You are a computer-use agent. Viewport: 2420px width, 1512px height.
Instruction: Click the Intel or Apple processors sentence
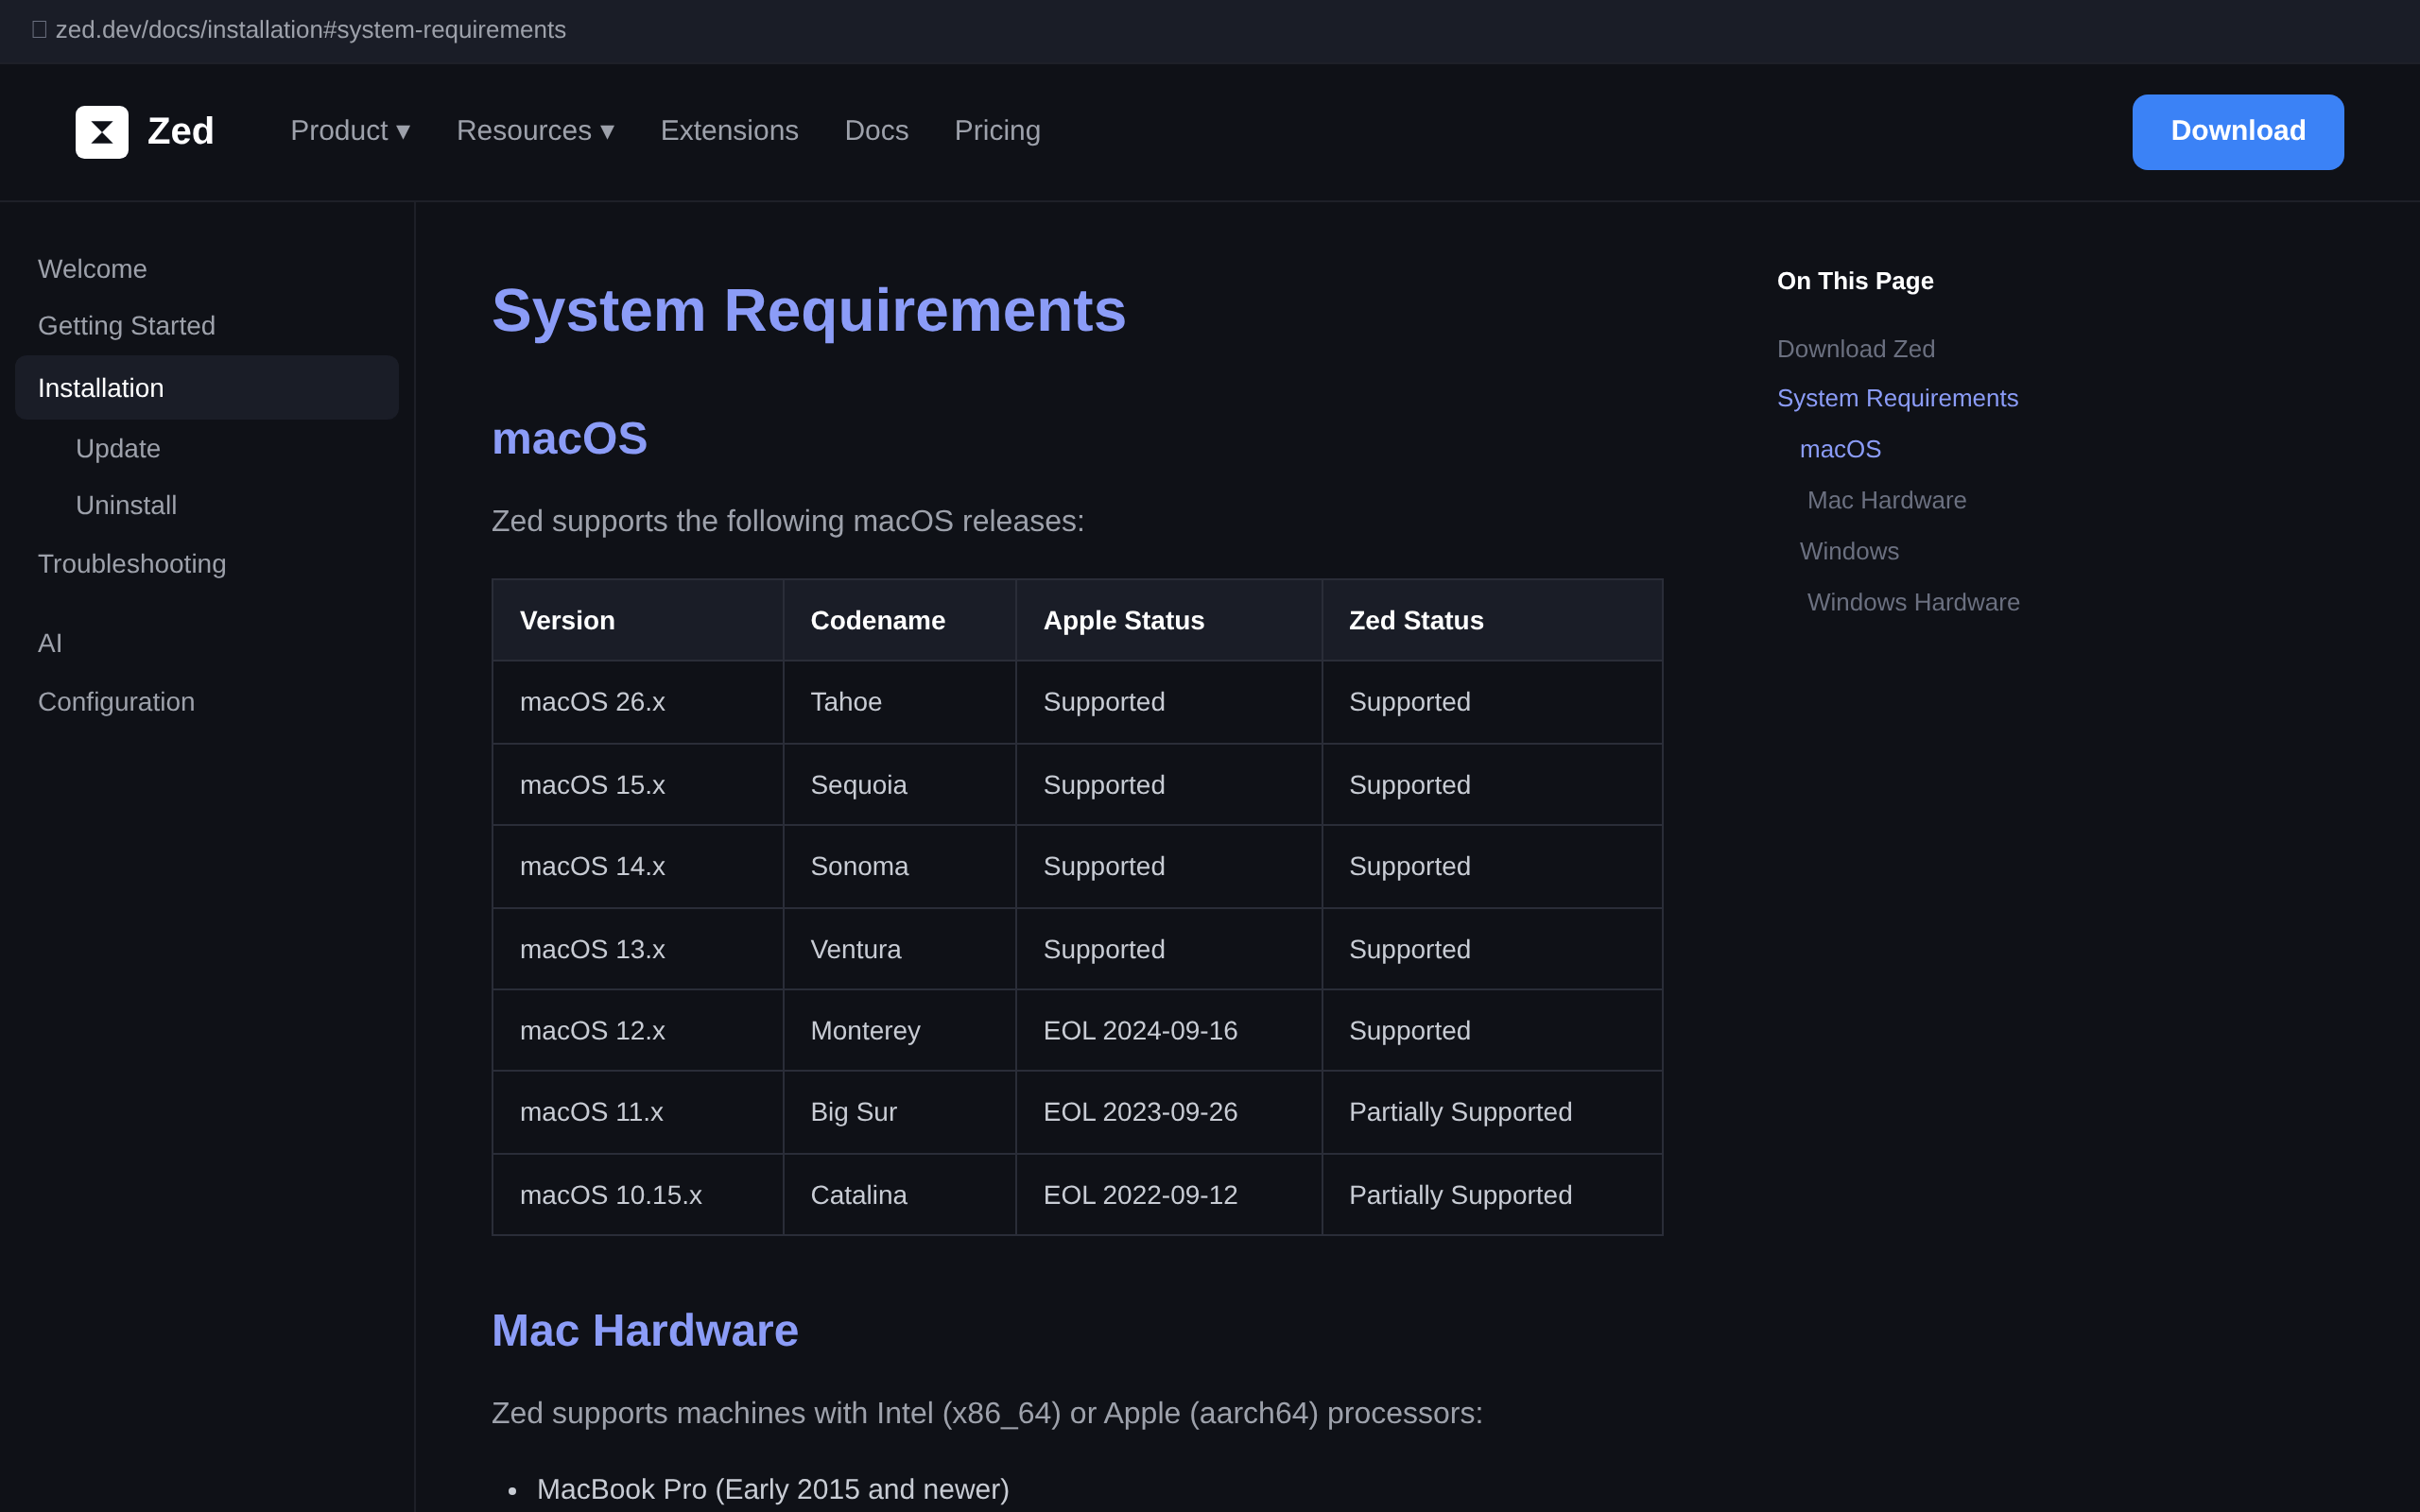[987, 1413]
